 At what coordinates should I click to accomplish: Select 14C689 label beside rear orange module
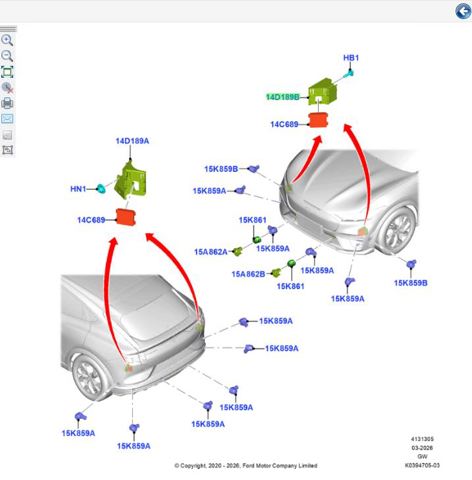click(x=91, y=220)
